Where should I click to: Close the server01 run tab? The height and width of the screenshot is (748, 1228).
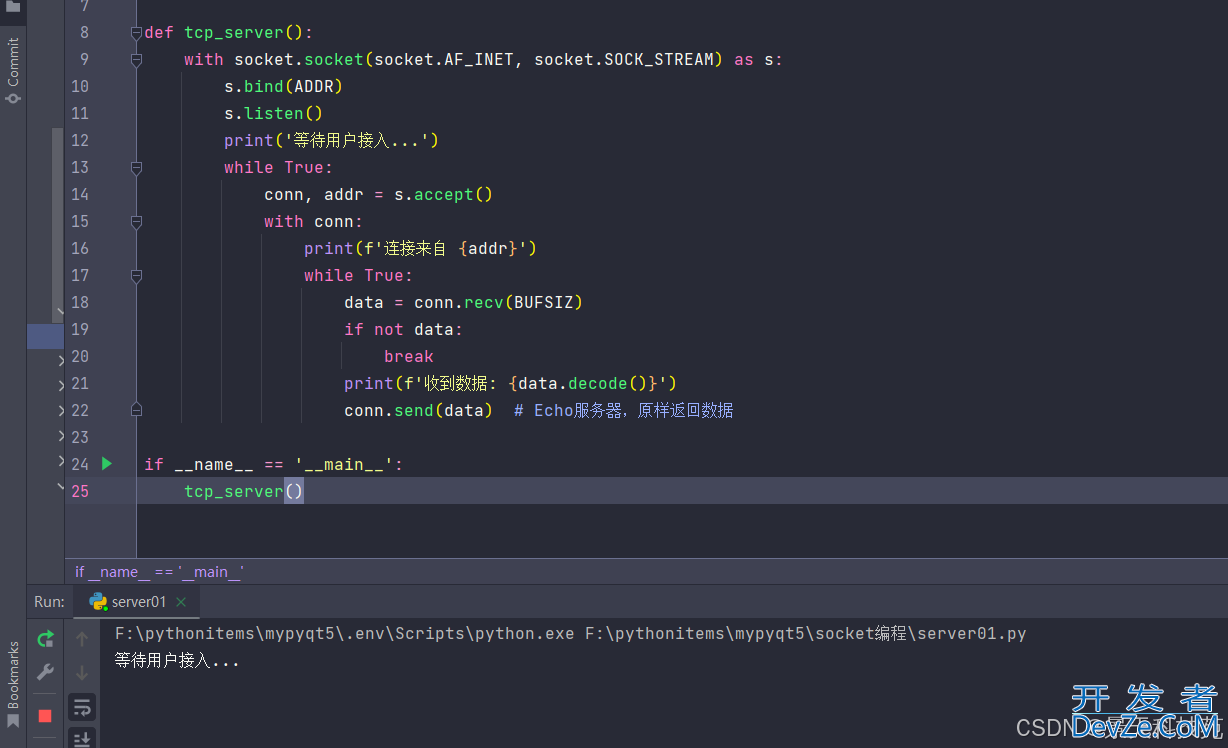[181, 602]
